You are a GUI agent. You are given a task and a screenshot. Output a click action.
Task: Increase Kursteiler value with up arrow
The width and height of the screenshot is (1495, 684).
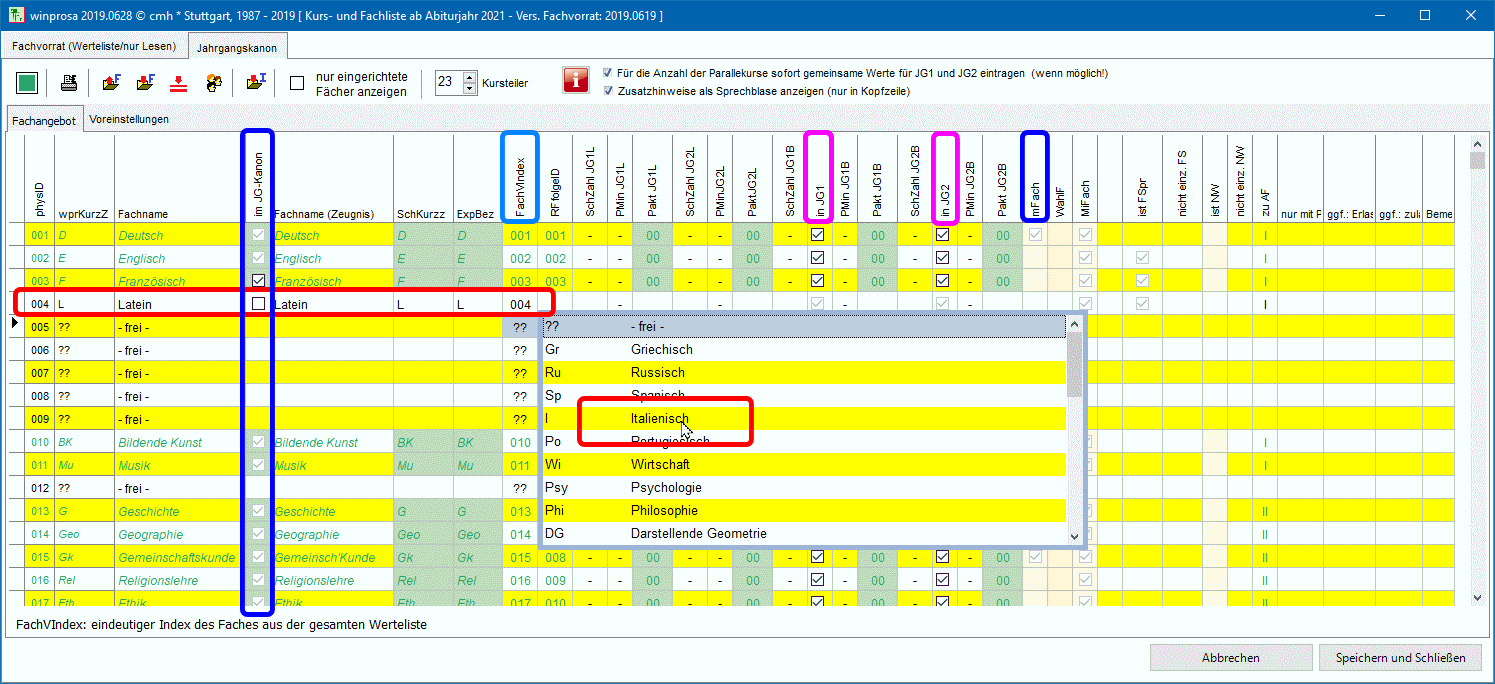(x=470, y=77)
